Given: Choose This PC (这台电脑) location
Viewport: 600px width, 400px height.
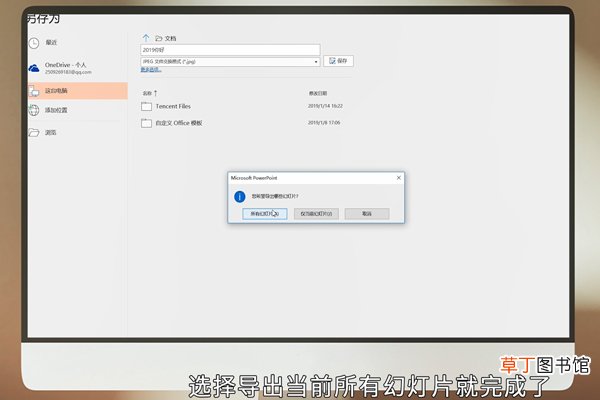Looking at the screenshot, I should click(x=78, y=91).
